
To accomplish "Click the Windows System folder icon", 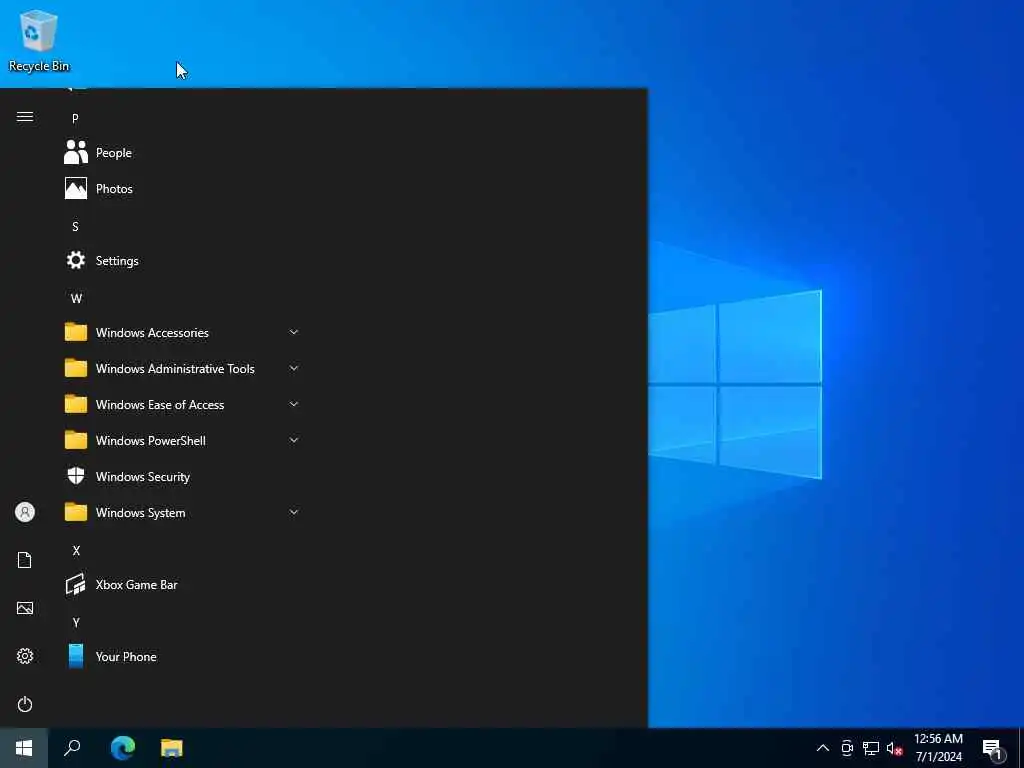I will pyautogui.click(x=76, y=512).
